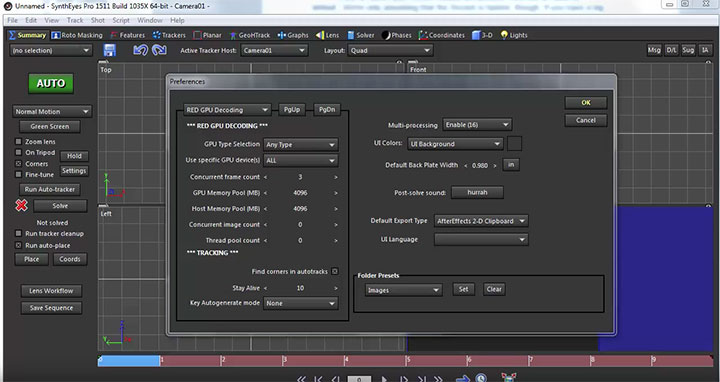Click the double-right fast-forward icon
The width and height of the screenshot is (720, 382).
pos(439,379)
